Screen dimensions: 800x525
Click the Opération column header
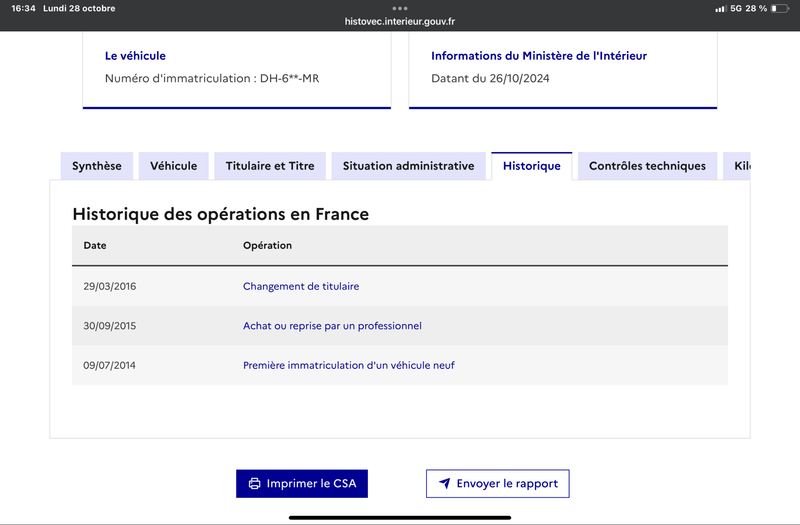[x=267, y=245]
